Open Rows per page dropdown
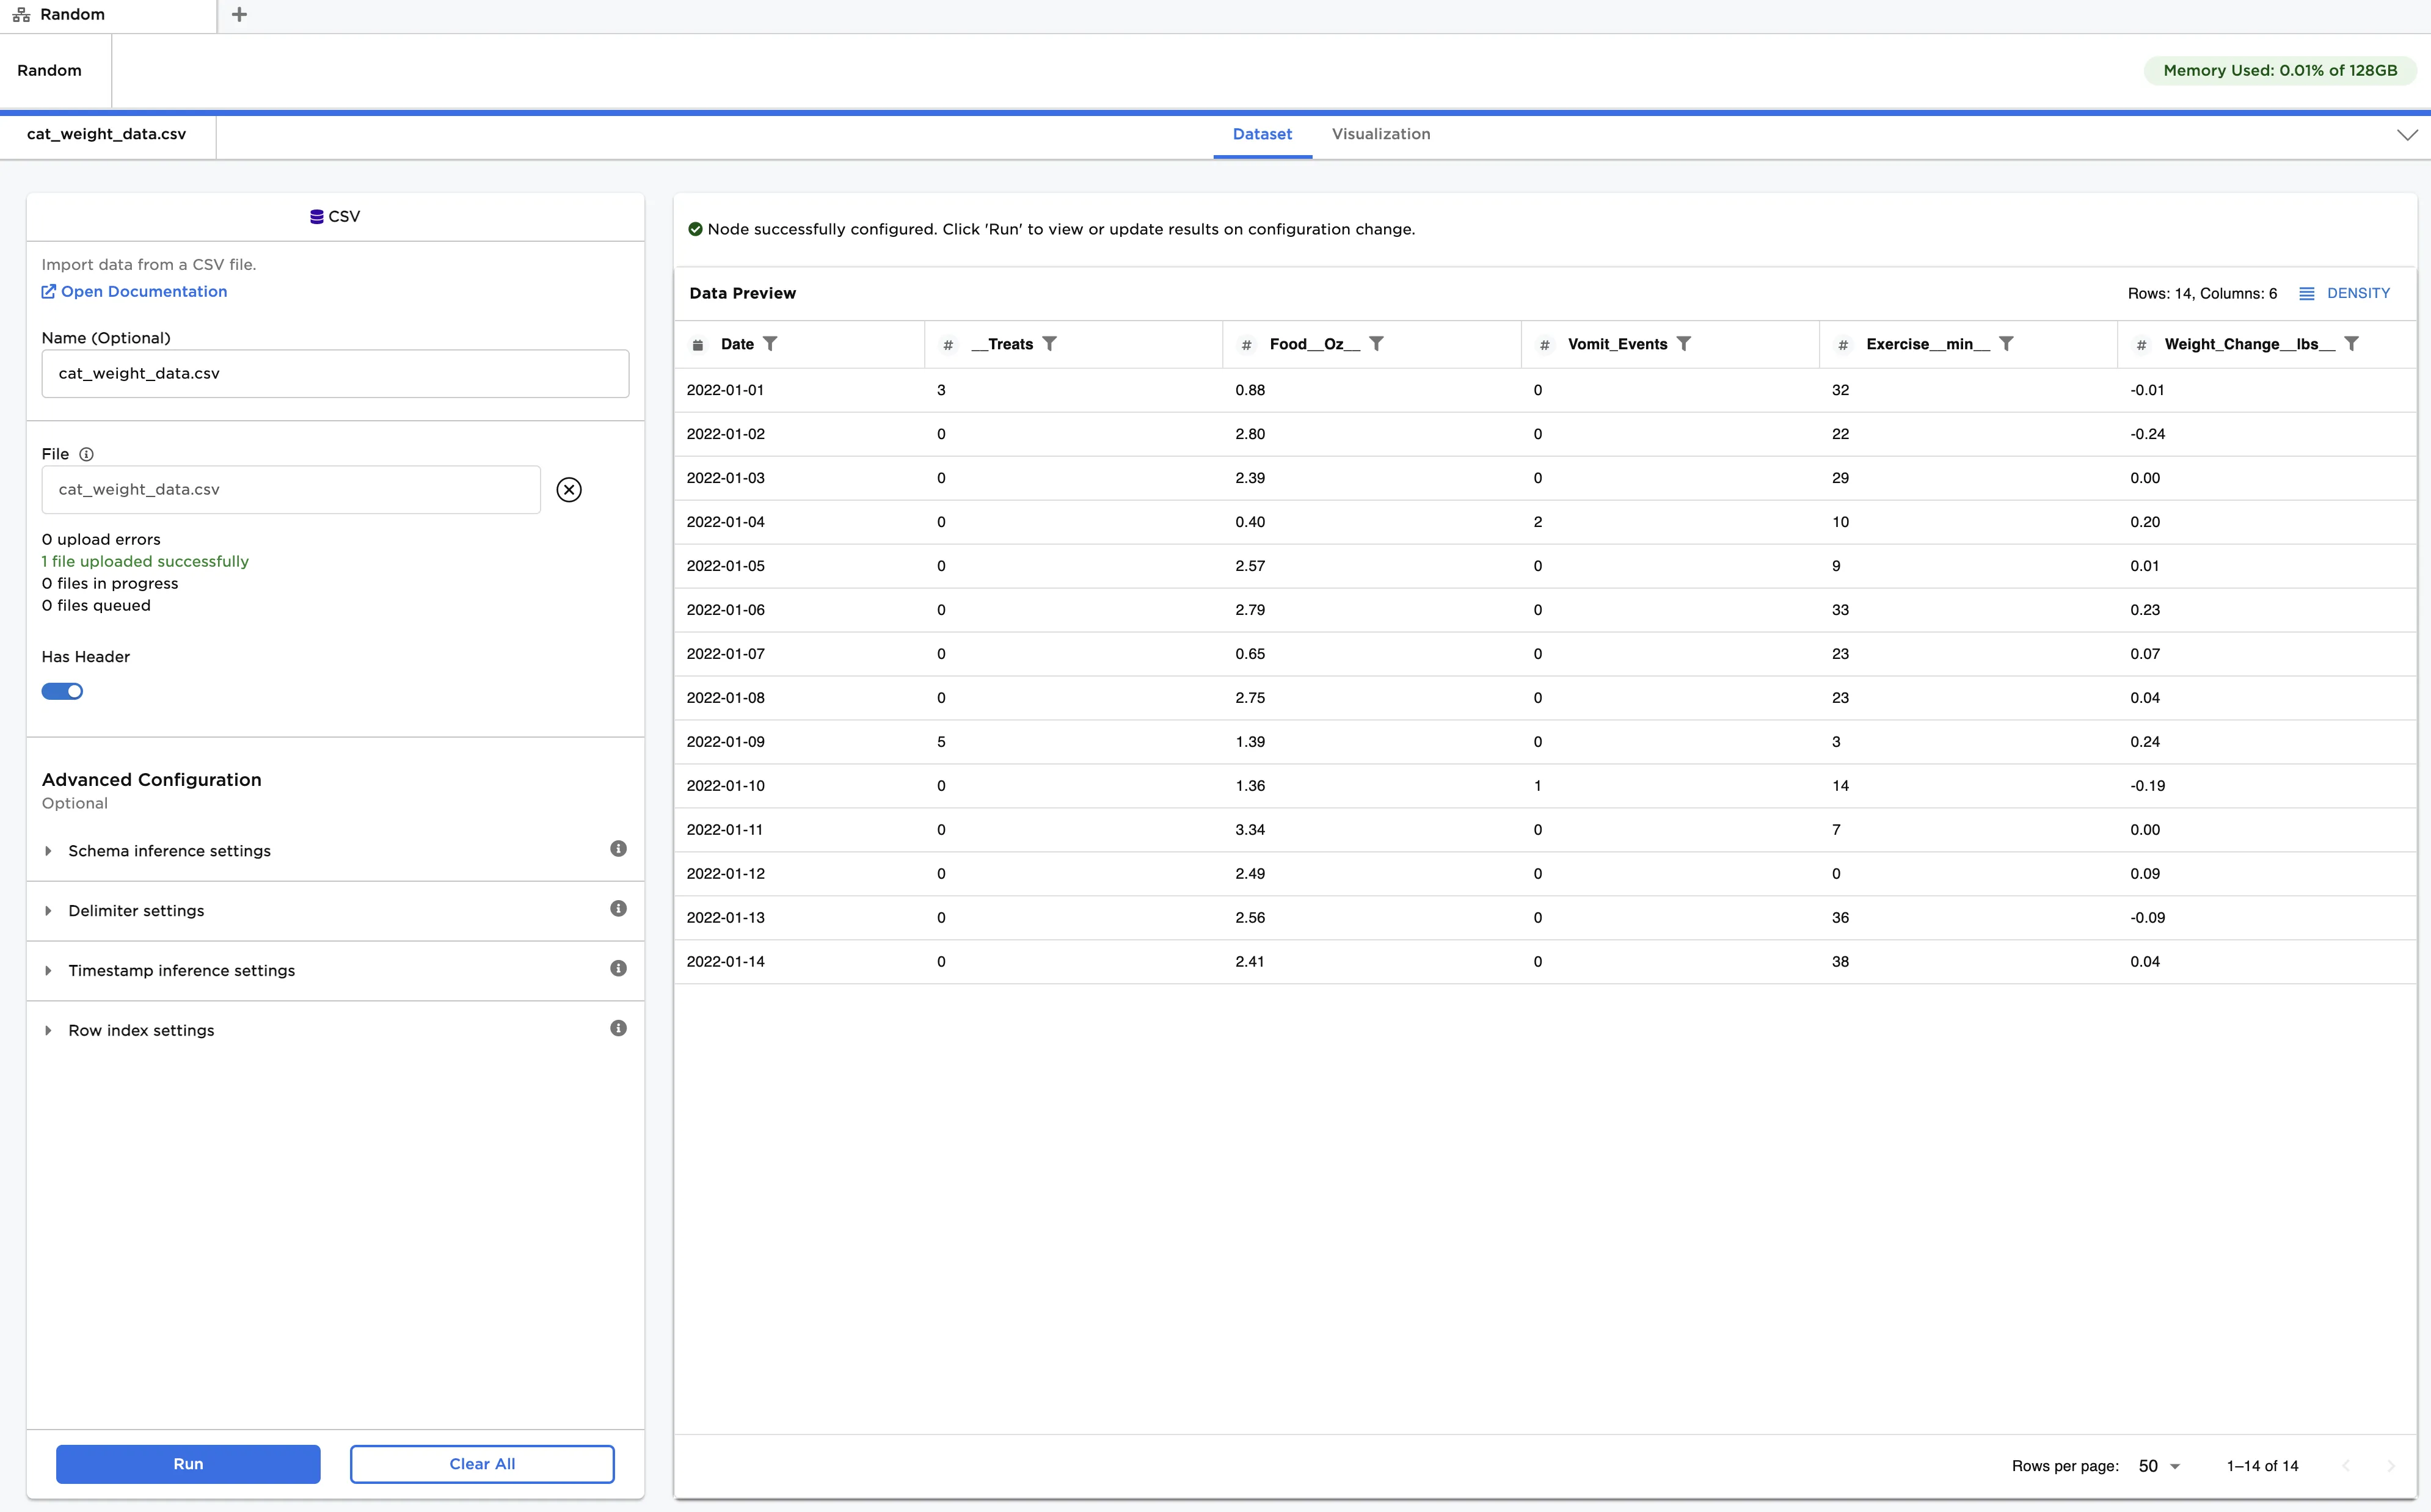Viewport: 2431px width, 1512px height. [x=2159, y=1466]
